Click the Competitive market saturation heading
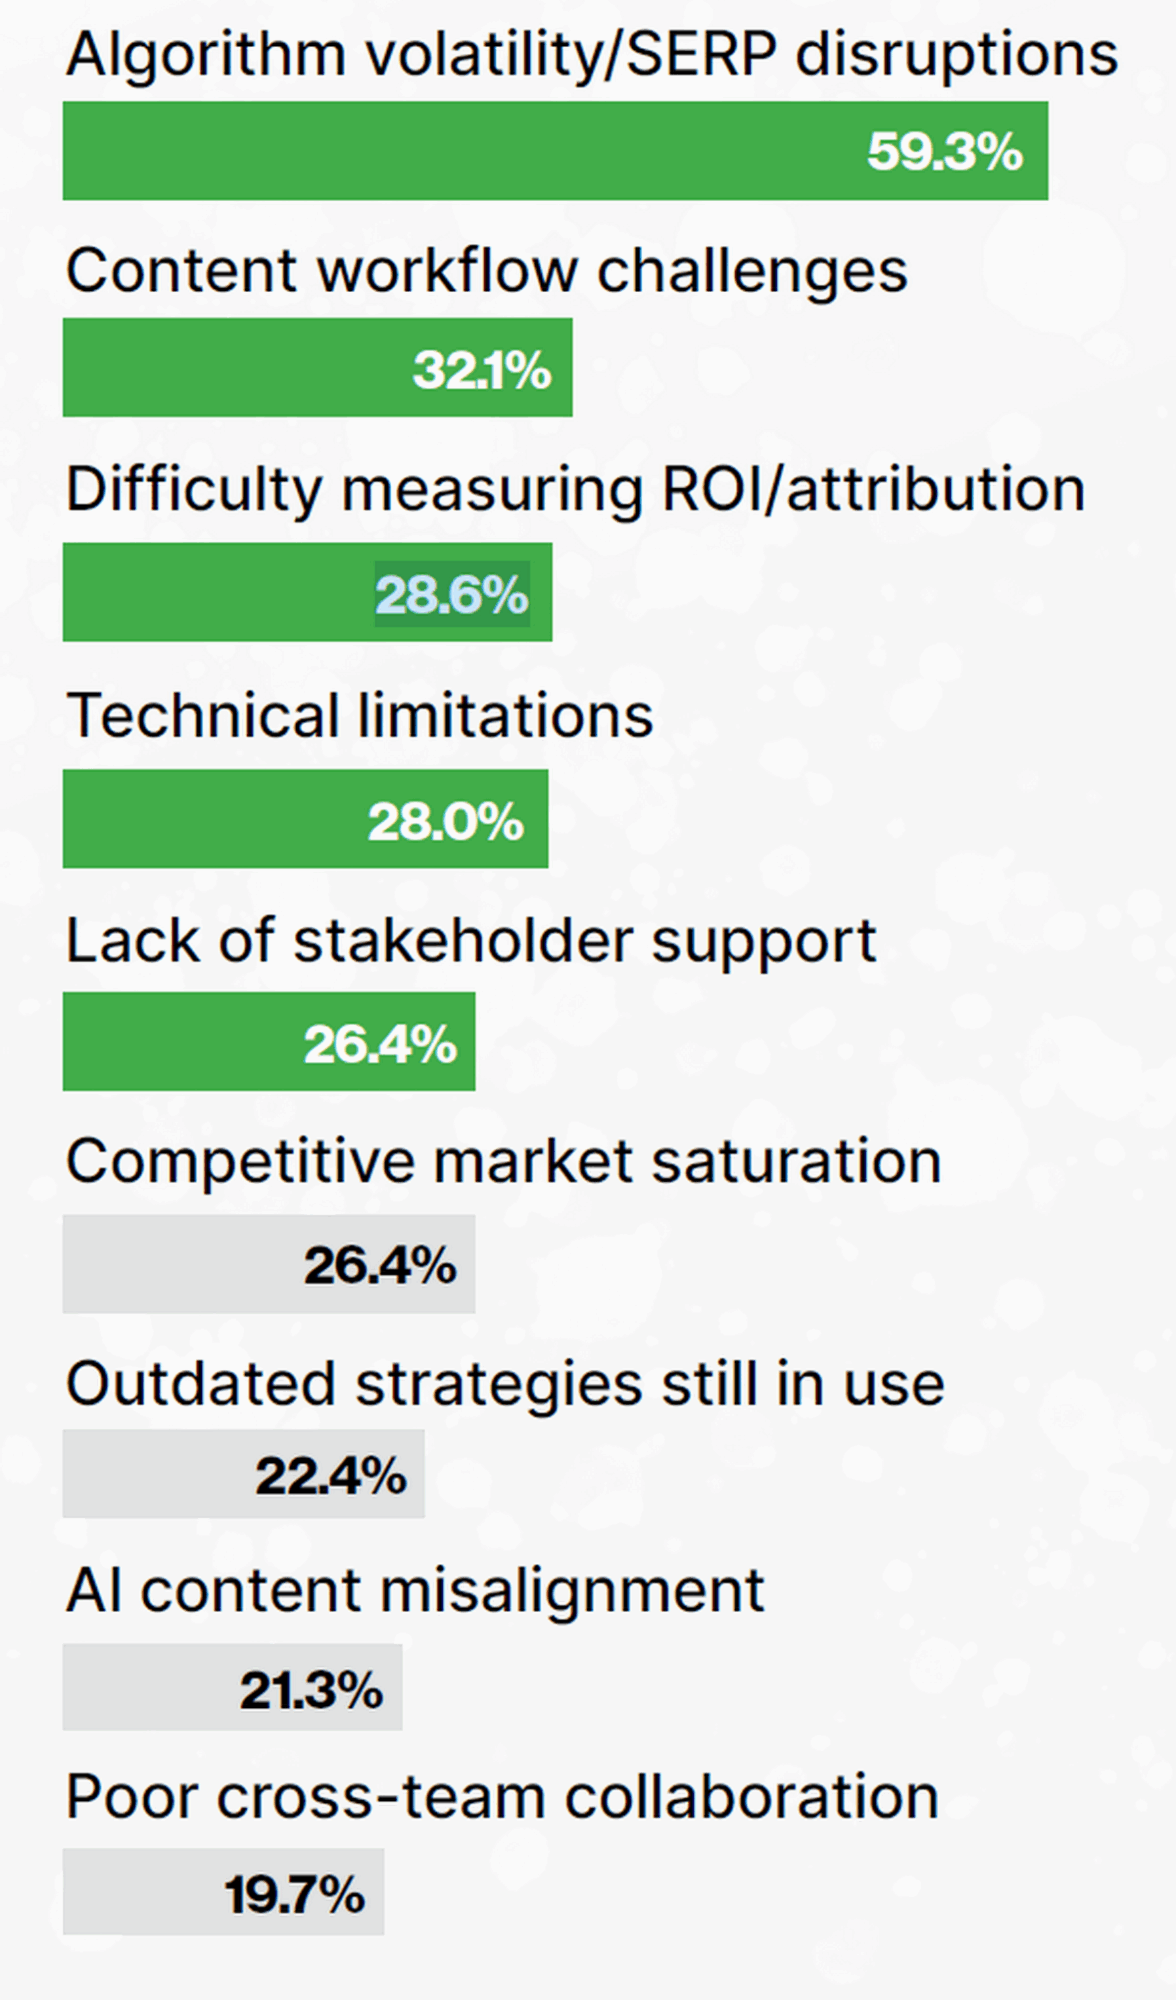This screenshot has width=1176, height=2000. tap(503, 1161)
